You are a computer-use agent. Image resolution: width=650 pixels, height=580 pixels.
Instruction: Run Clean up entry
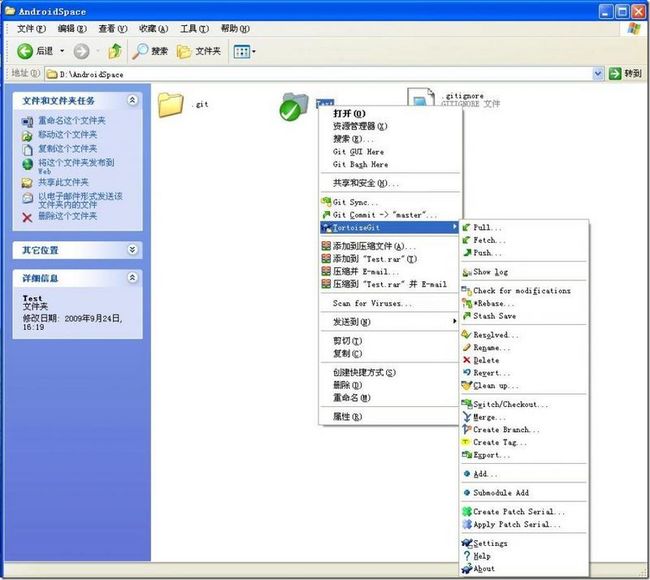click(x=524, y=386)
